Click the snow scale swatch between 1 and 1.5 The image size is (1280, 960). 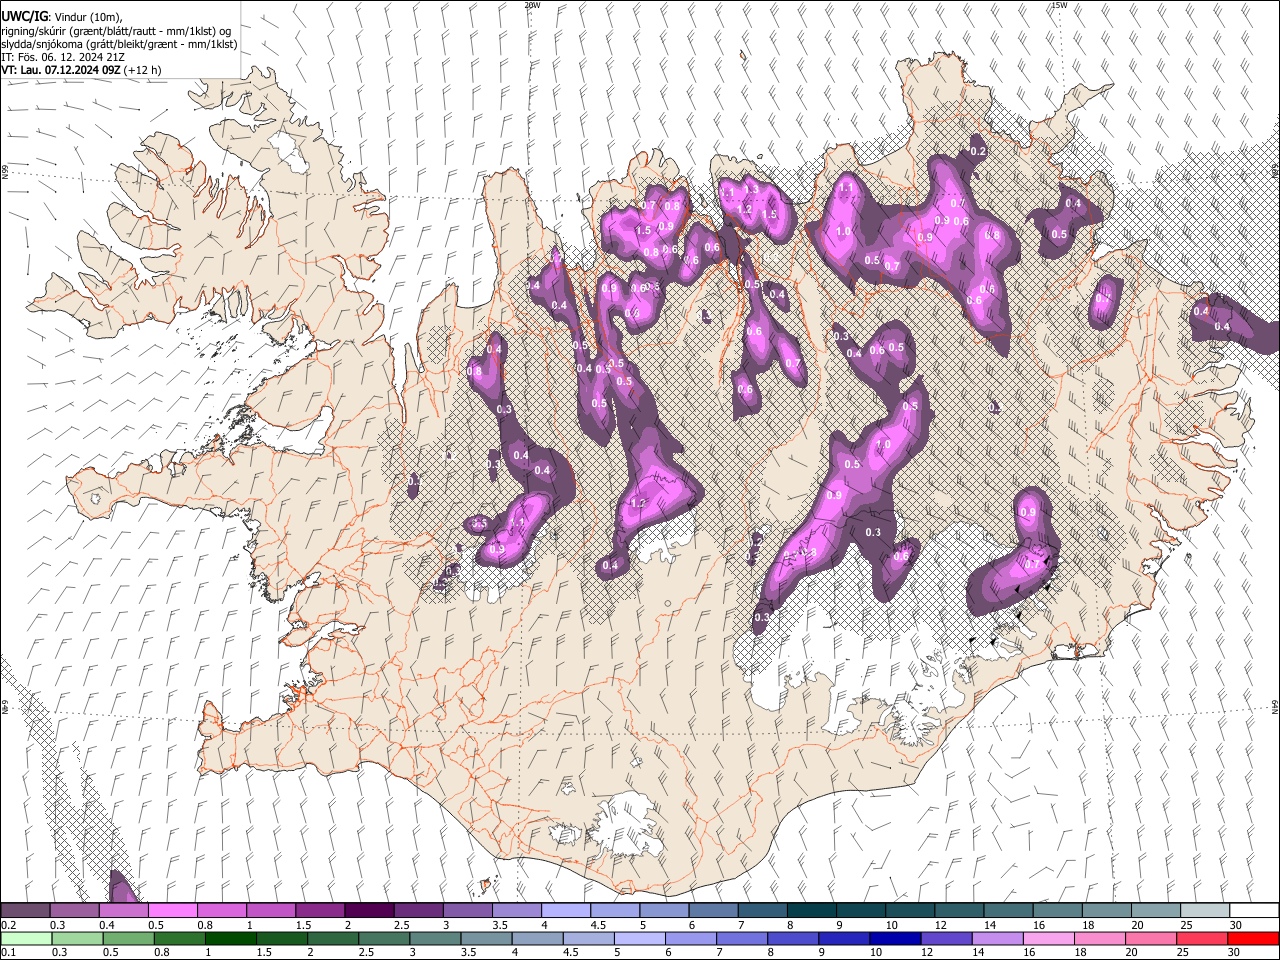(270, 911)
